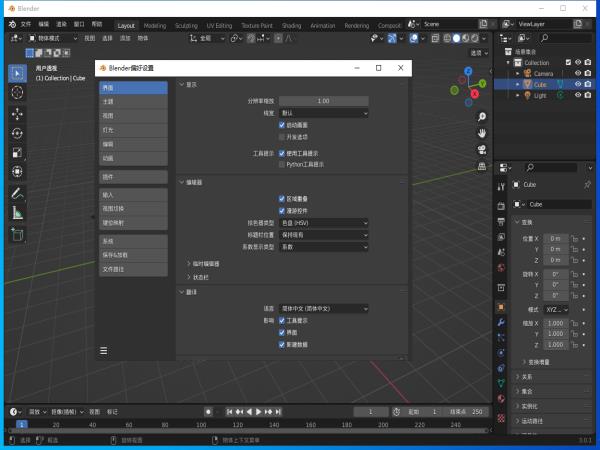
Task: Open the preferences hamburger menu icon
Action: pyautogui.click(x=103, y=351)
